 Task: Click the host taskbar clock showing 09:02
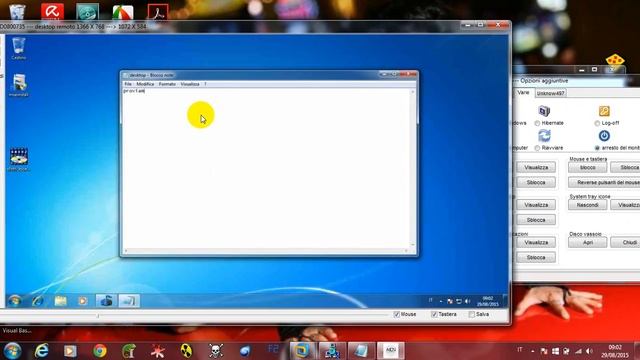[x=615, y=351]
